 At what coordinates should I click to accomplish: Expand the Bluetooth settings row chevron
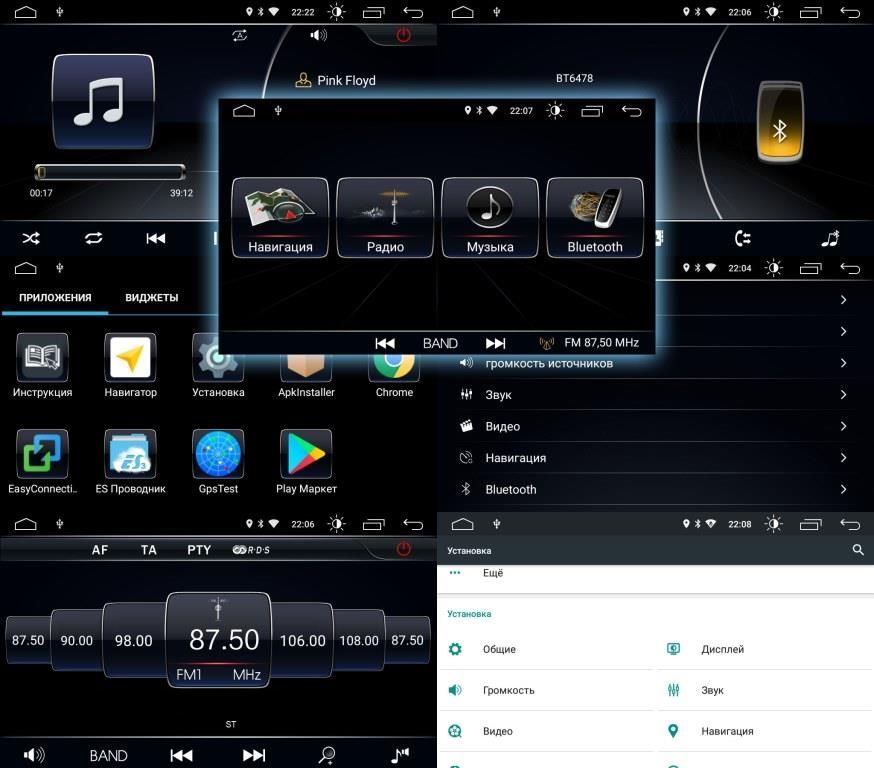[x=843, y=489]
